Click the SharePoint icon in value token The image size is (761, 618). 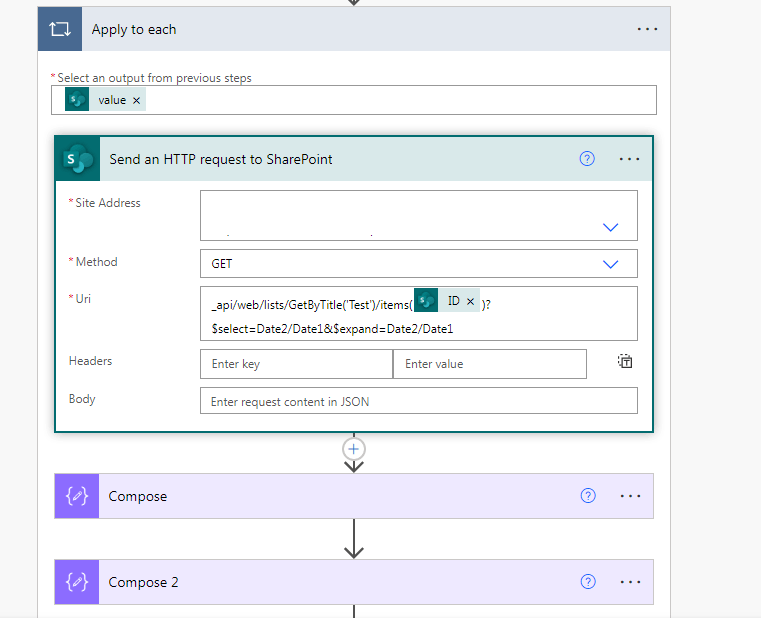[77, 100]
